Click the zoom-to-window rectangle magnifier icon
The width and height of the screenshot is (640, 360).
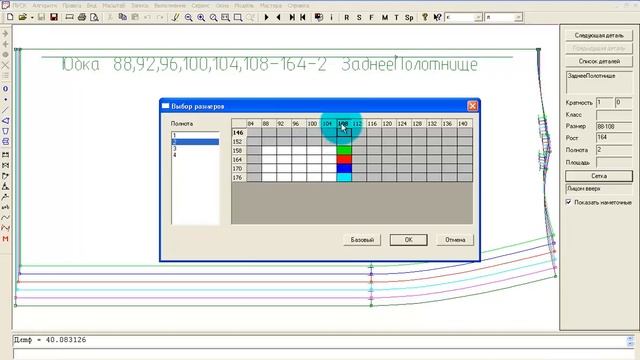tap(226, 18)
